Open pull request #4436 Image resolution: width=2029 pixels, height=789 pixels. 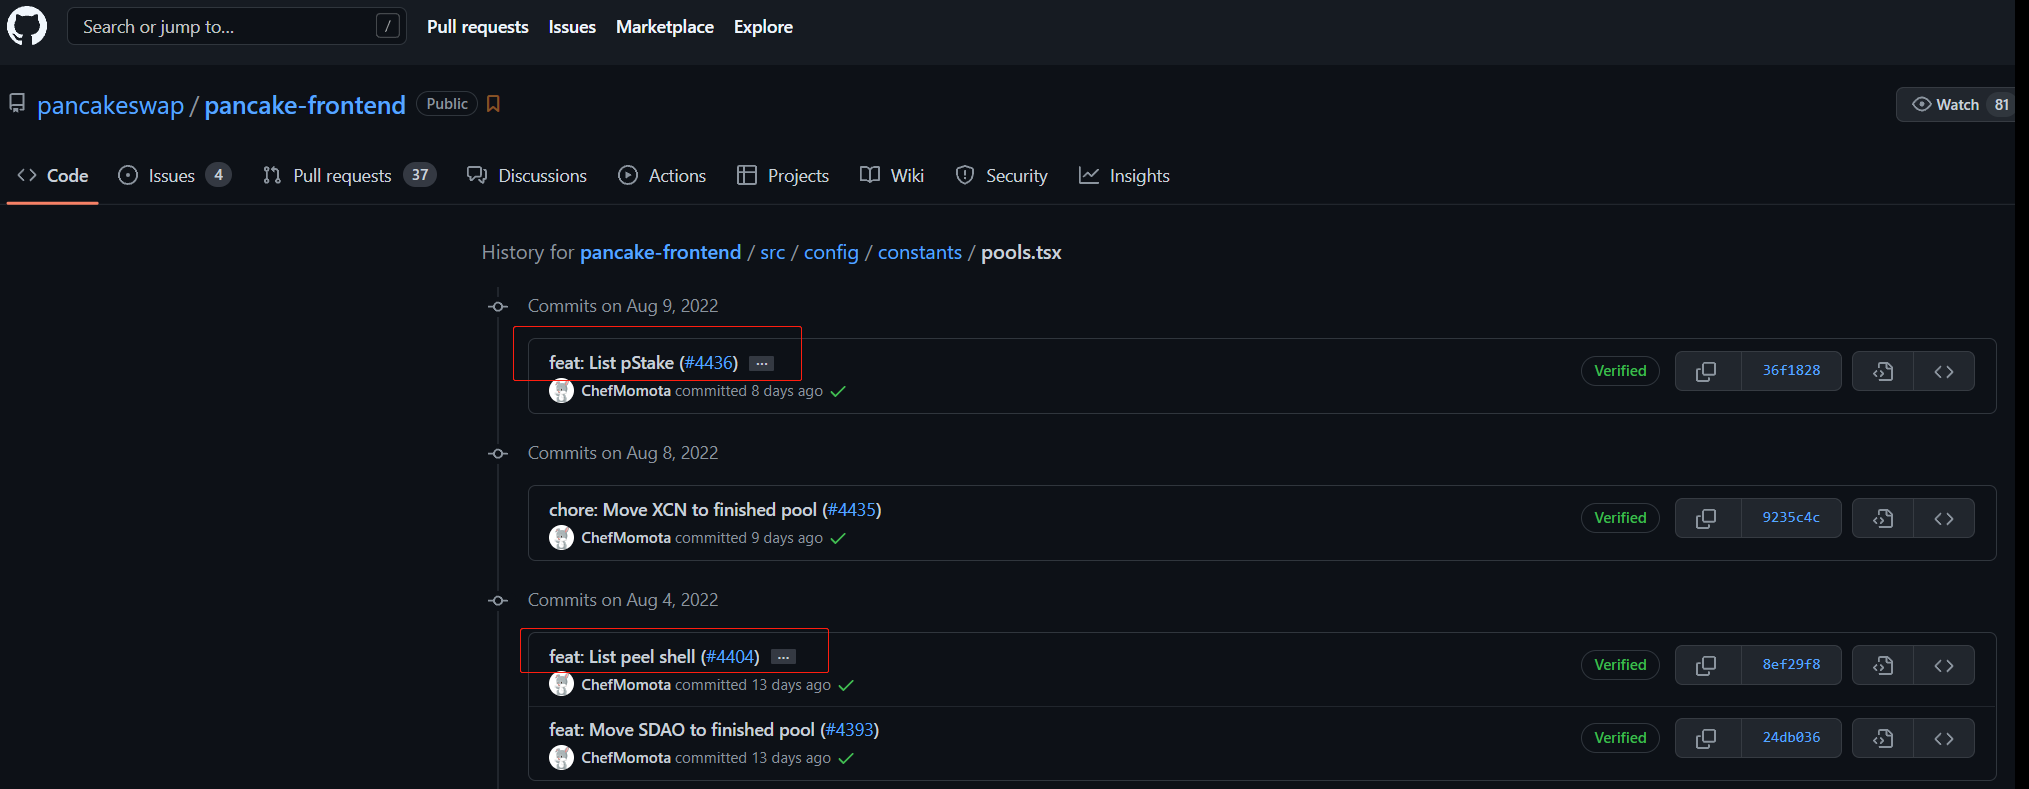click(709, 363)
